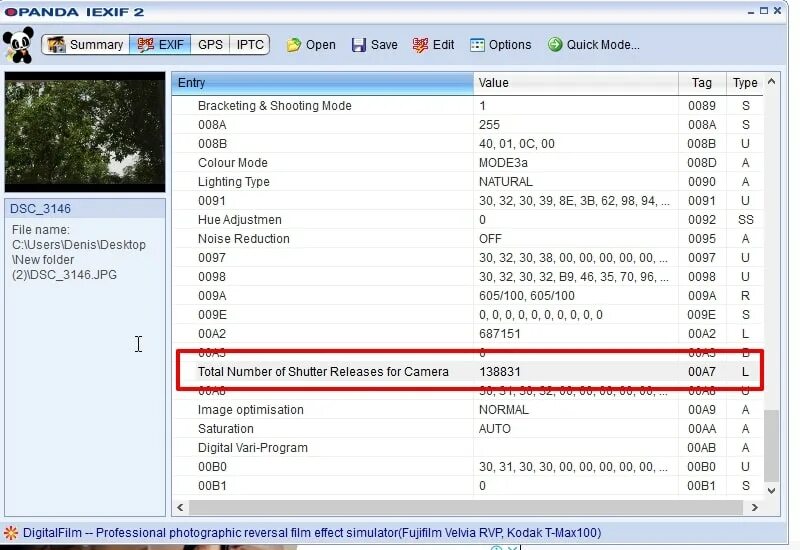Select the DSC_3146 file entry
Viewport: 800px width, 550px height.
[x=85, y=209]
